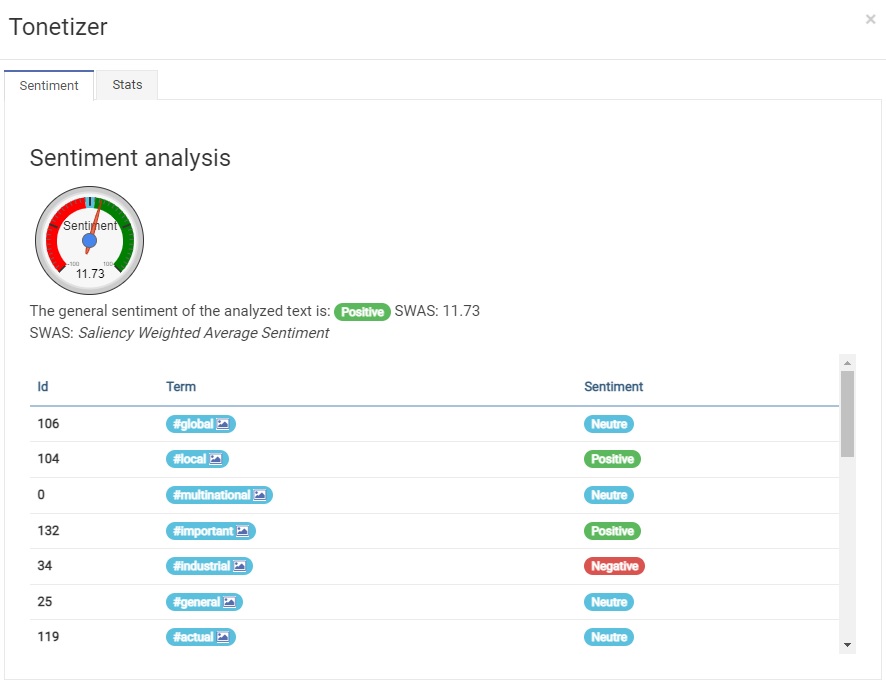Click the #general term tag
Image resolution: width=886 pixels, height=685 pixels.
(204, 602)
